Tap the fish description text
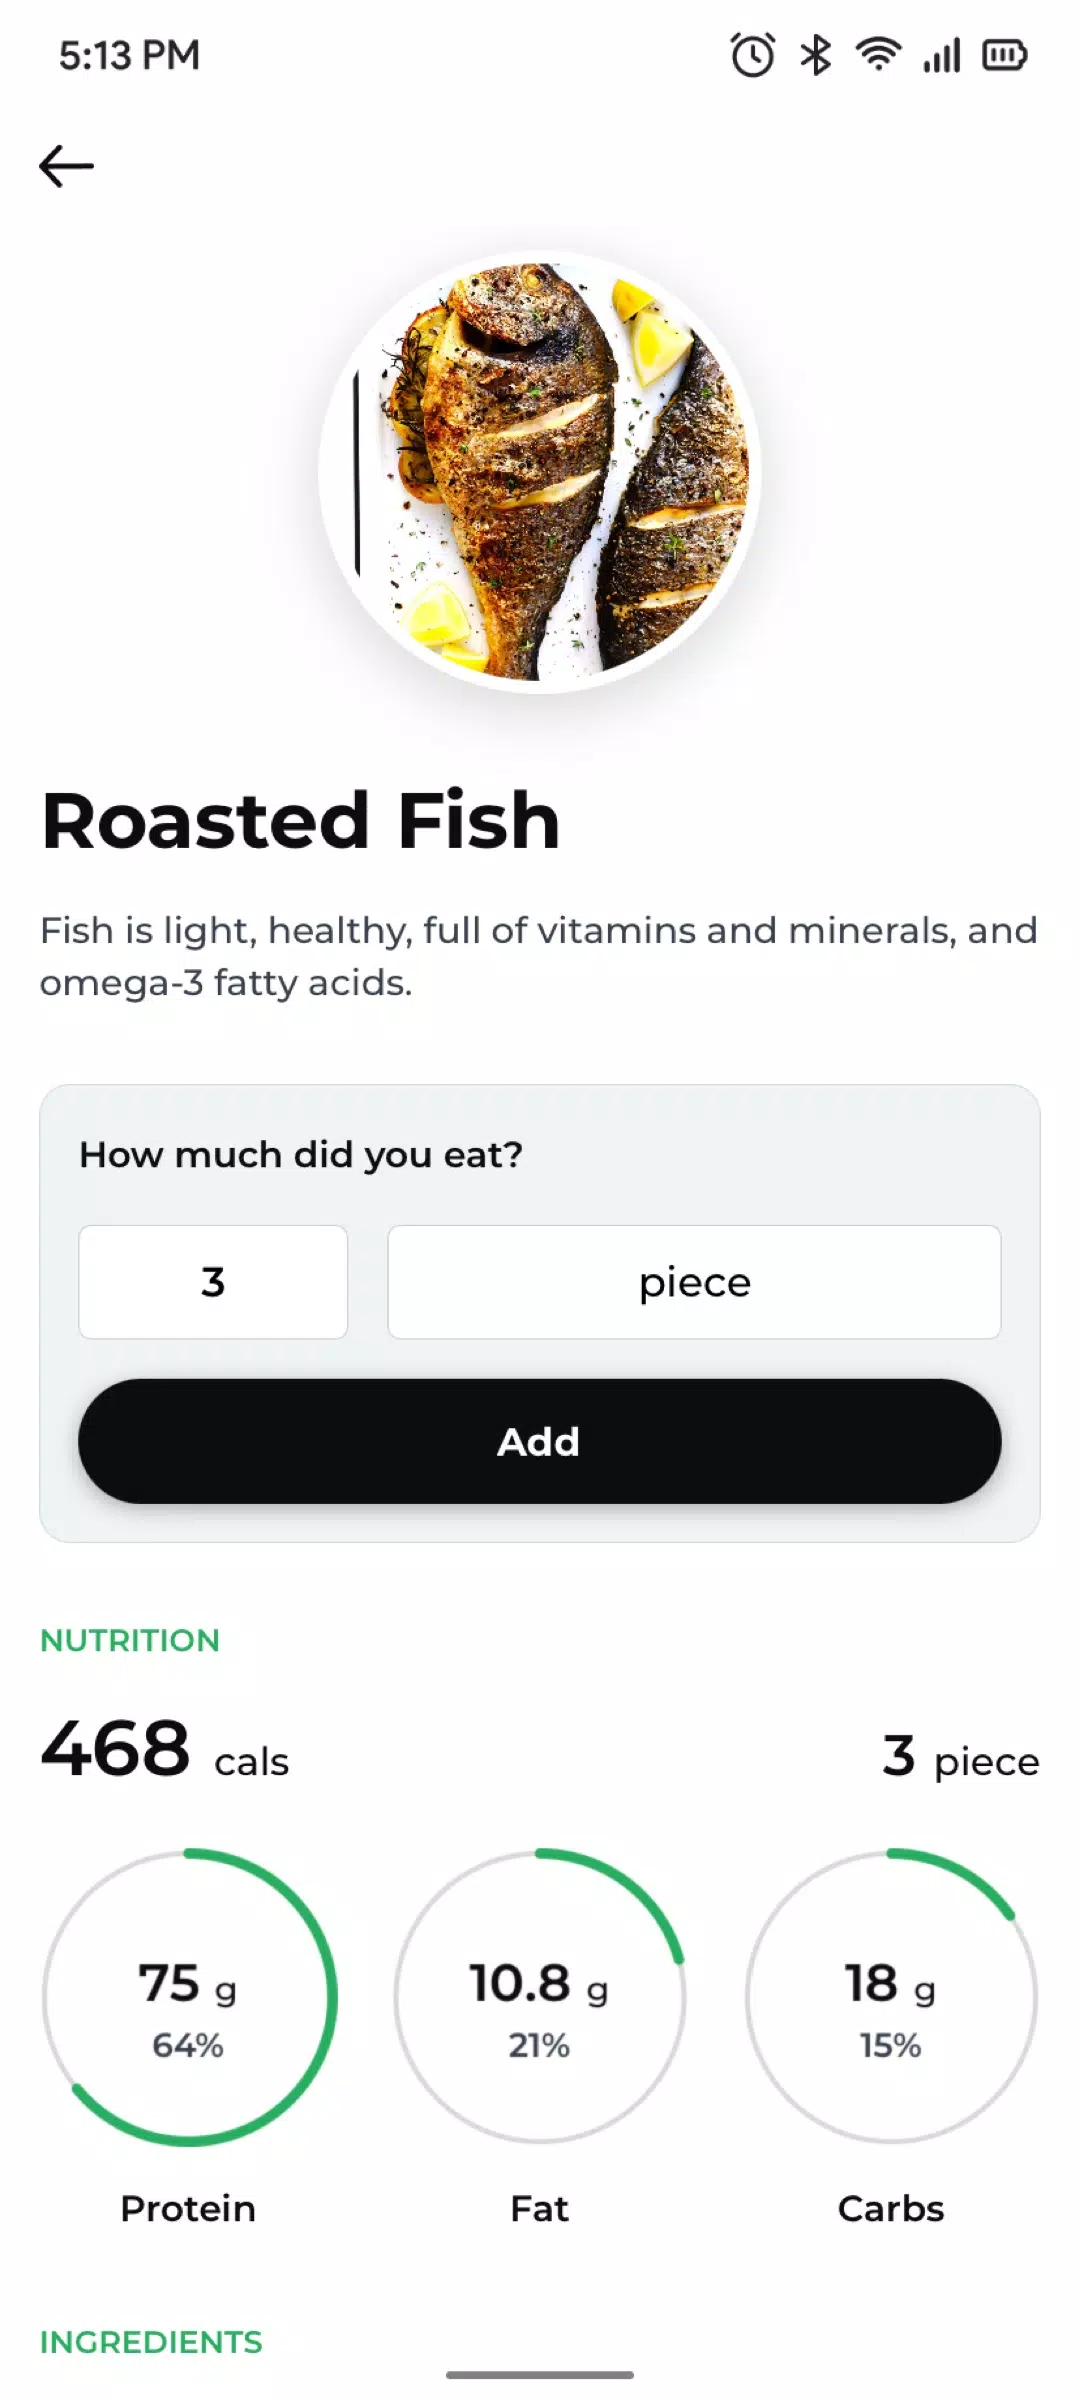The width and height of the screenshot is (1080, 2400). [x=539, y=956]
